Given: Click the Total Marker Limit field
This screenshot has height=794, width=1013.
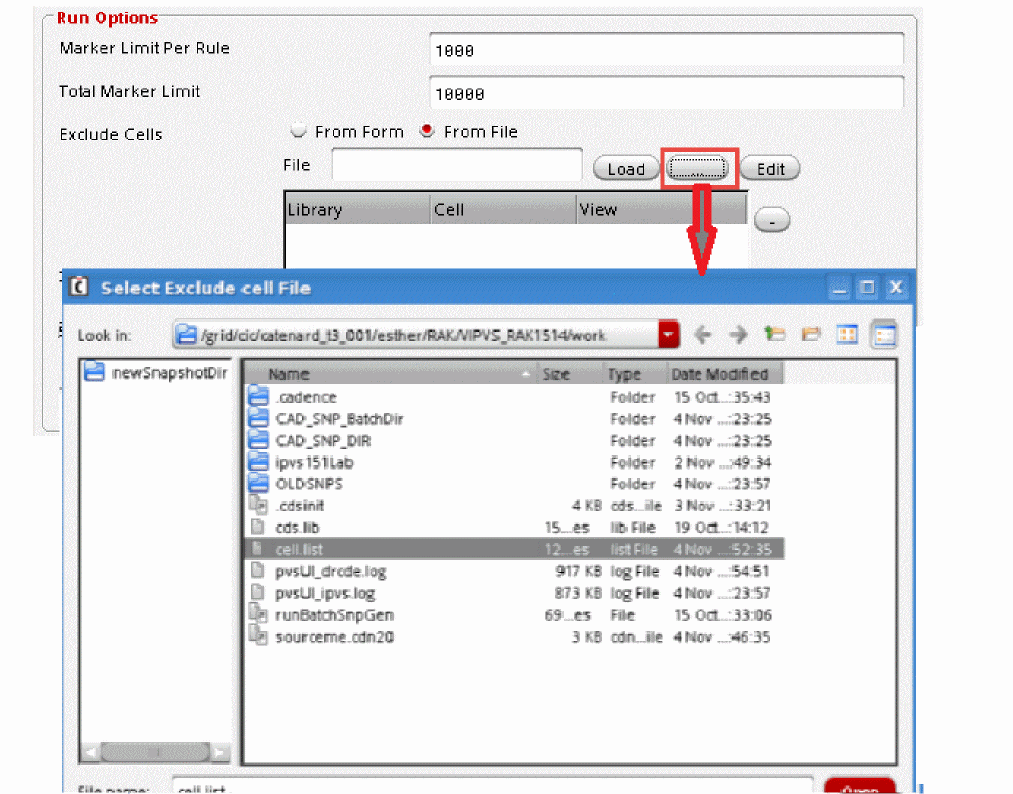Looking at the screenshot, I should pos(666,93).
